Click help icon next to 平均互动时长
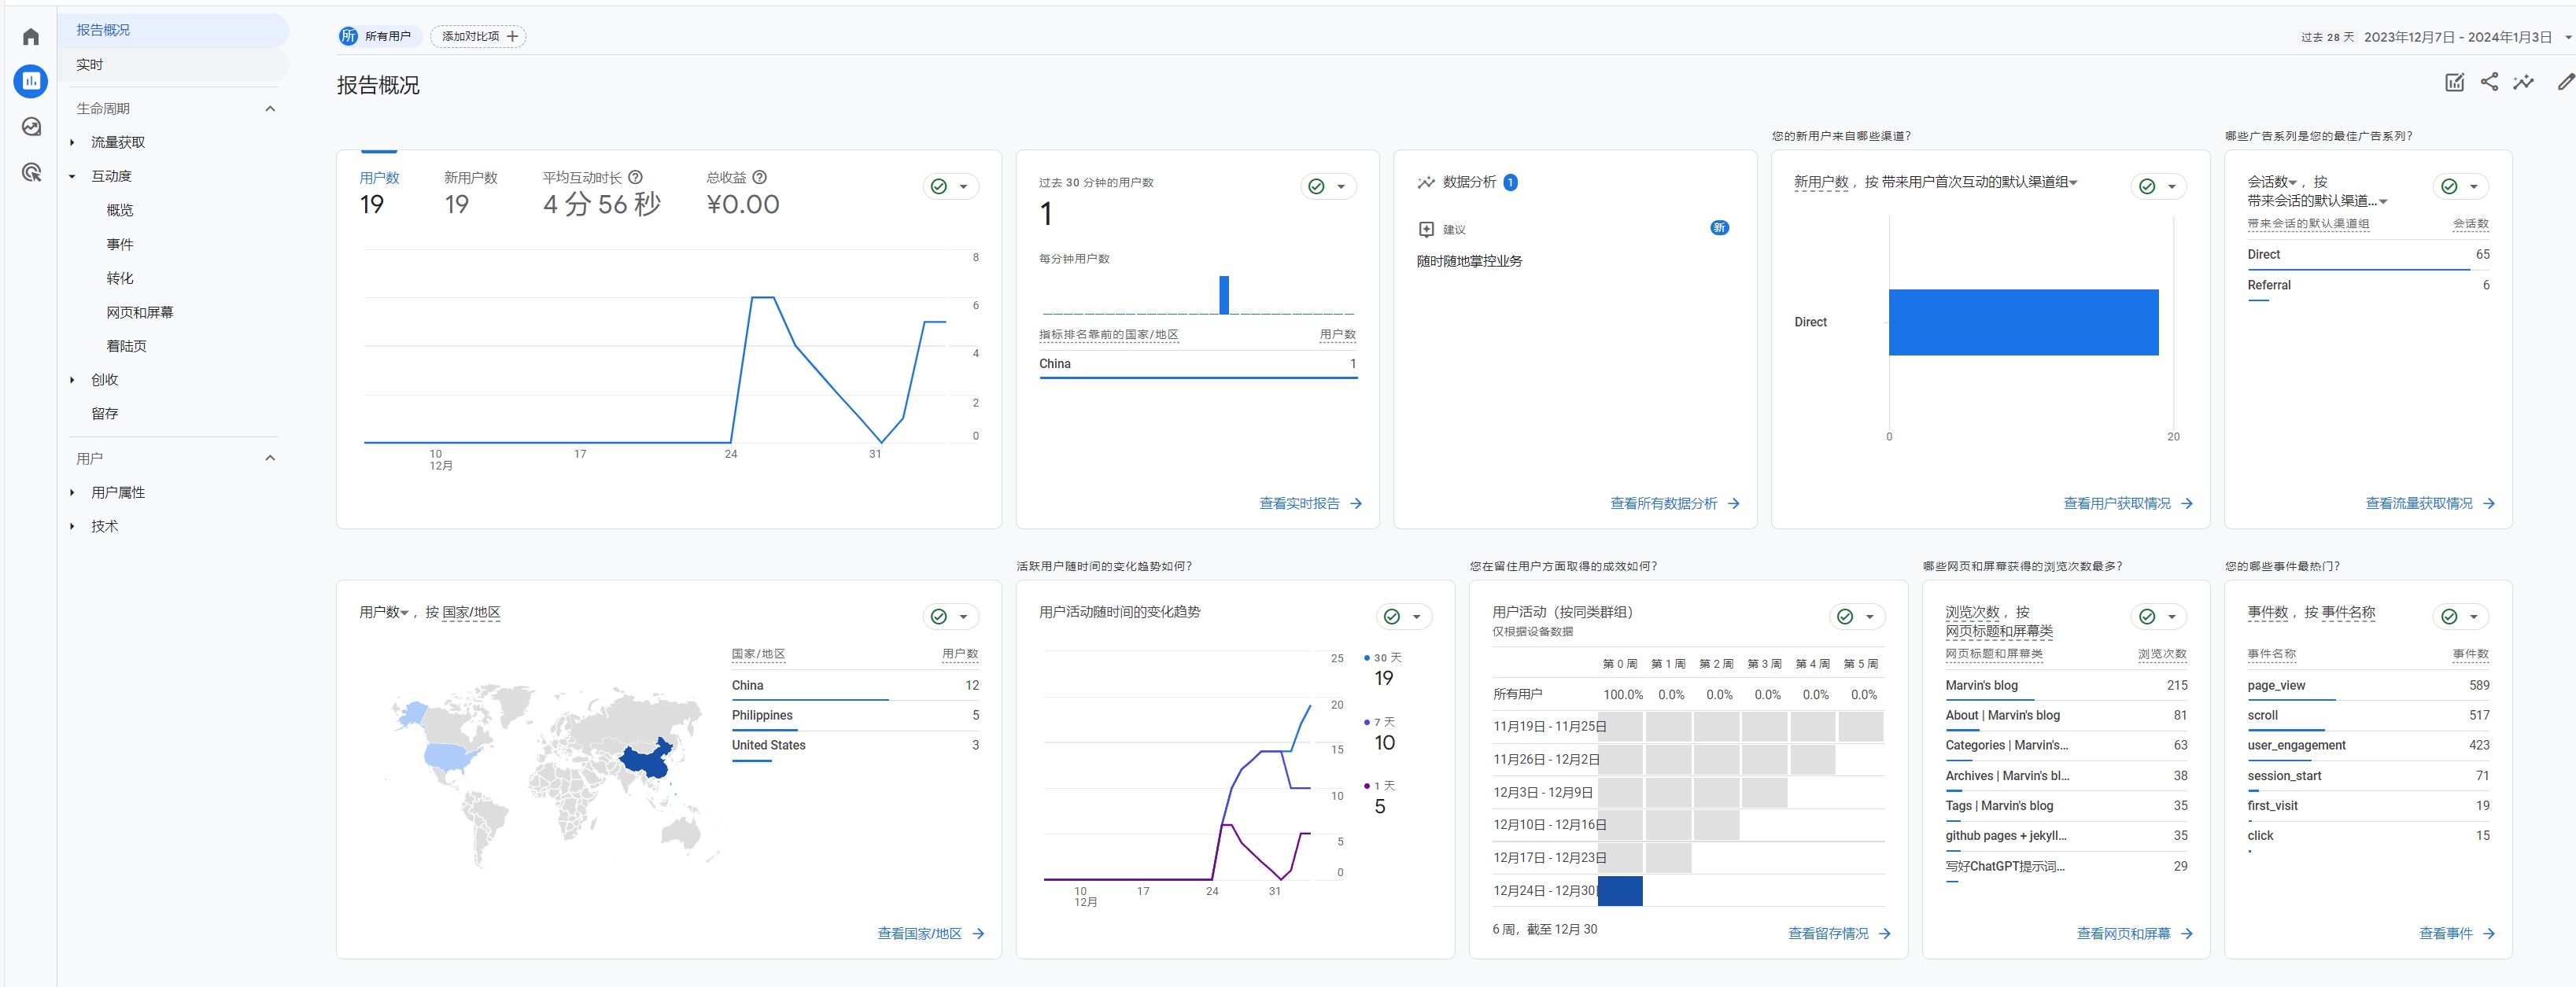Viewport: 2576px width, 987px height. (635, 177)
